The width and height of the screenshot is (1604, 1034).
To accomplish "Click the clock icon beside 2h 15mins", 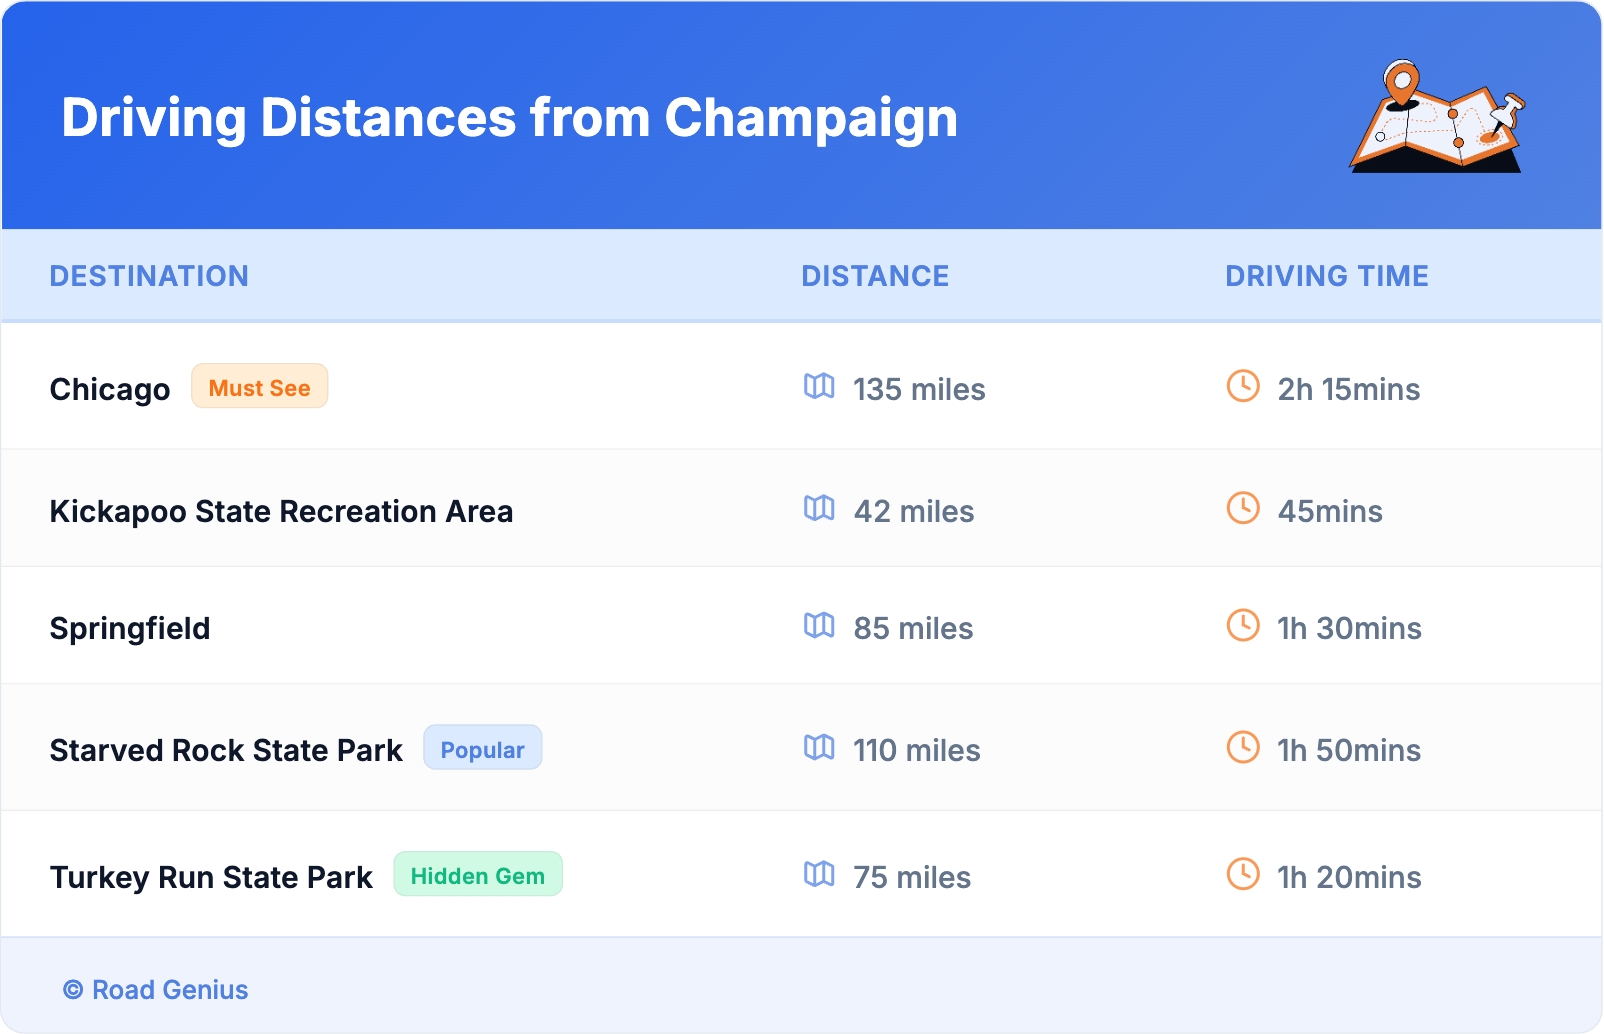I will 1243,386.
